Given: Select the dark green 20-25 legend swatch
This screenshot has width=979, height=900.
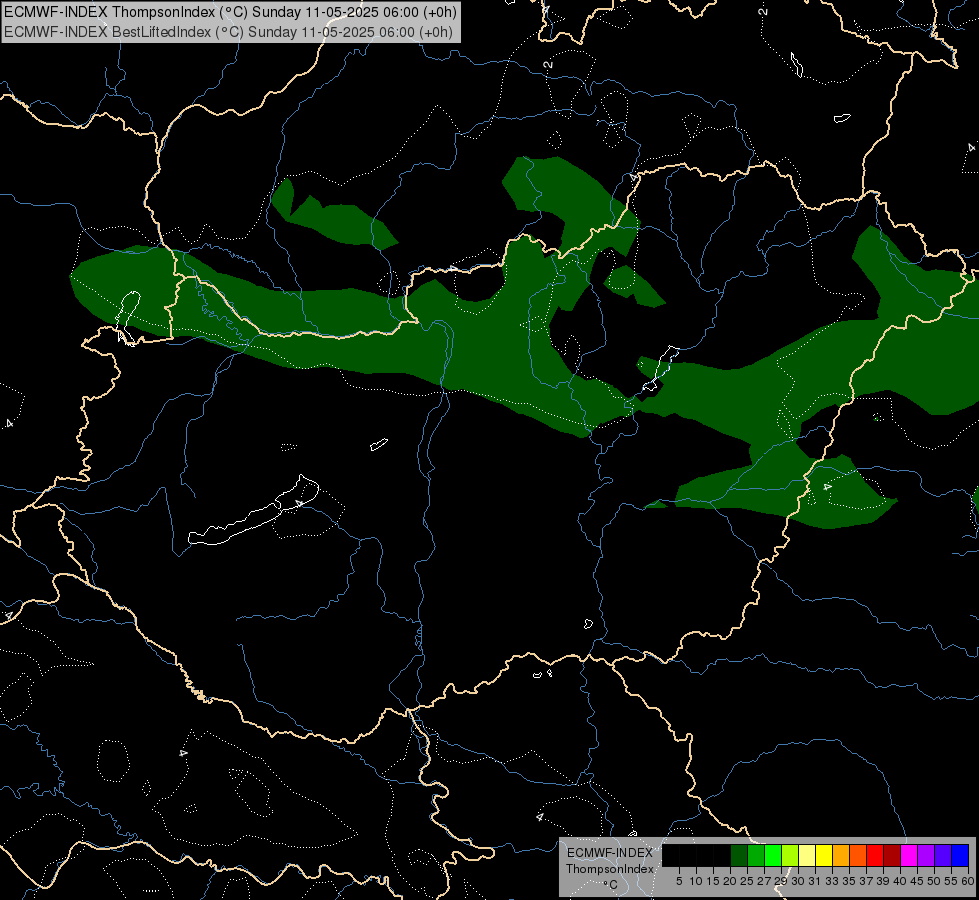Looking at the screenshot, I should tap(739, 856).
